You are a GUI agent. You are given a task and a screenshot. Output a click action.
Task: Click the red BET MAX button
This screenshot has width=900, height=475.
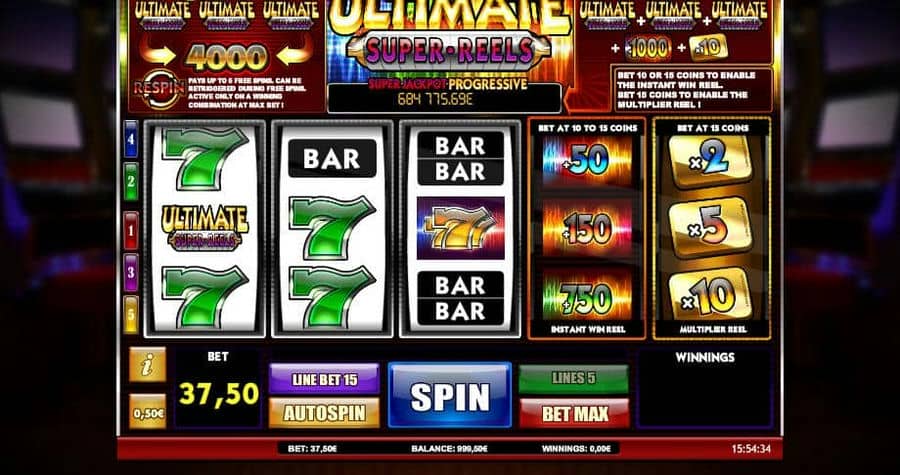[x=574, y=413]
